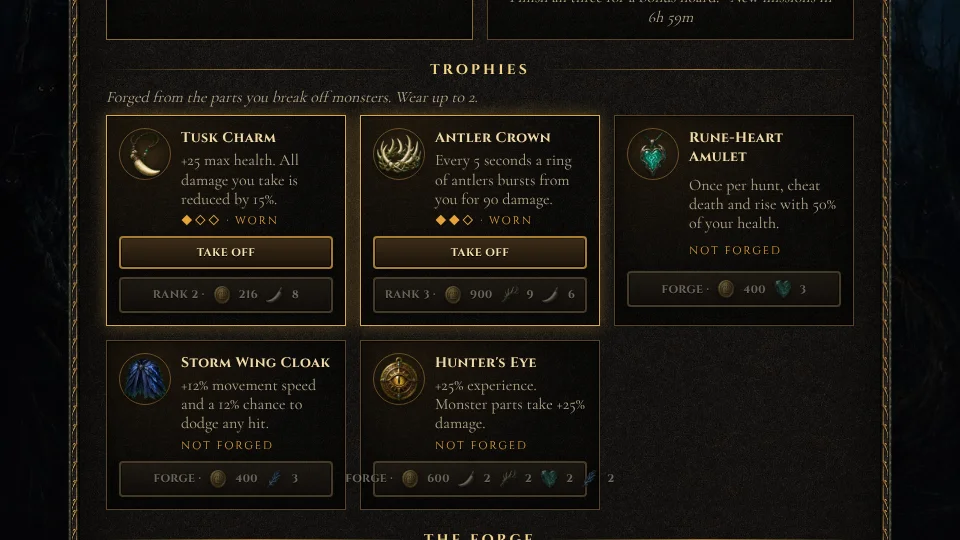Forge the Rune-Heart Amulet for 400
960x540 pixels.
click(x=733, y=289)
